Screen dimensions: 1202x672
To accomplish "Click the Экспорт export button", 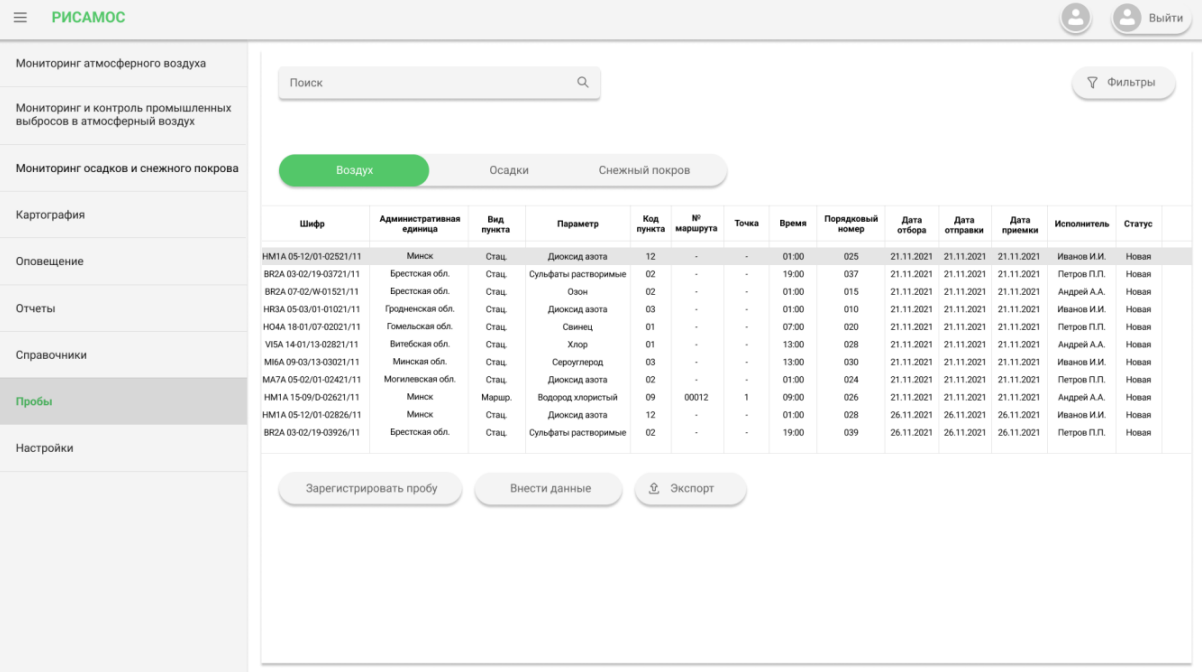I will click(x=690, y=489).
